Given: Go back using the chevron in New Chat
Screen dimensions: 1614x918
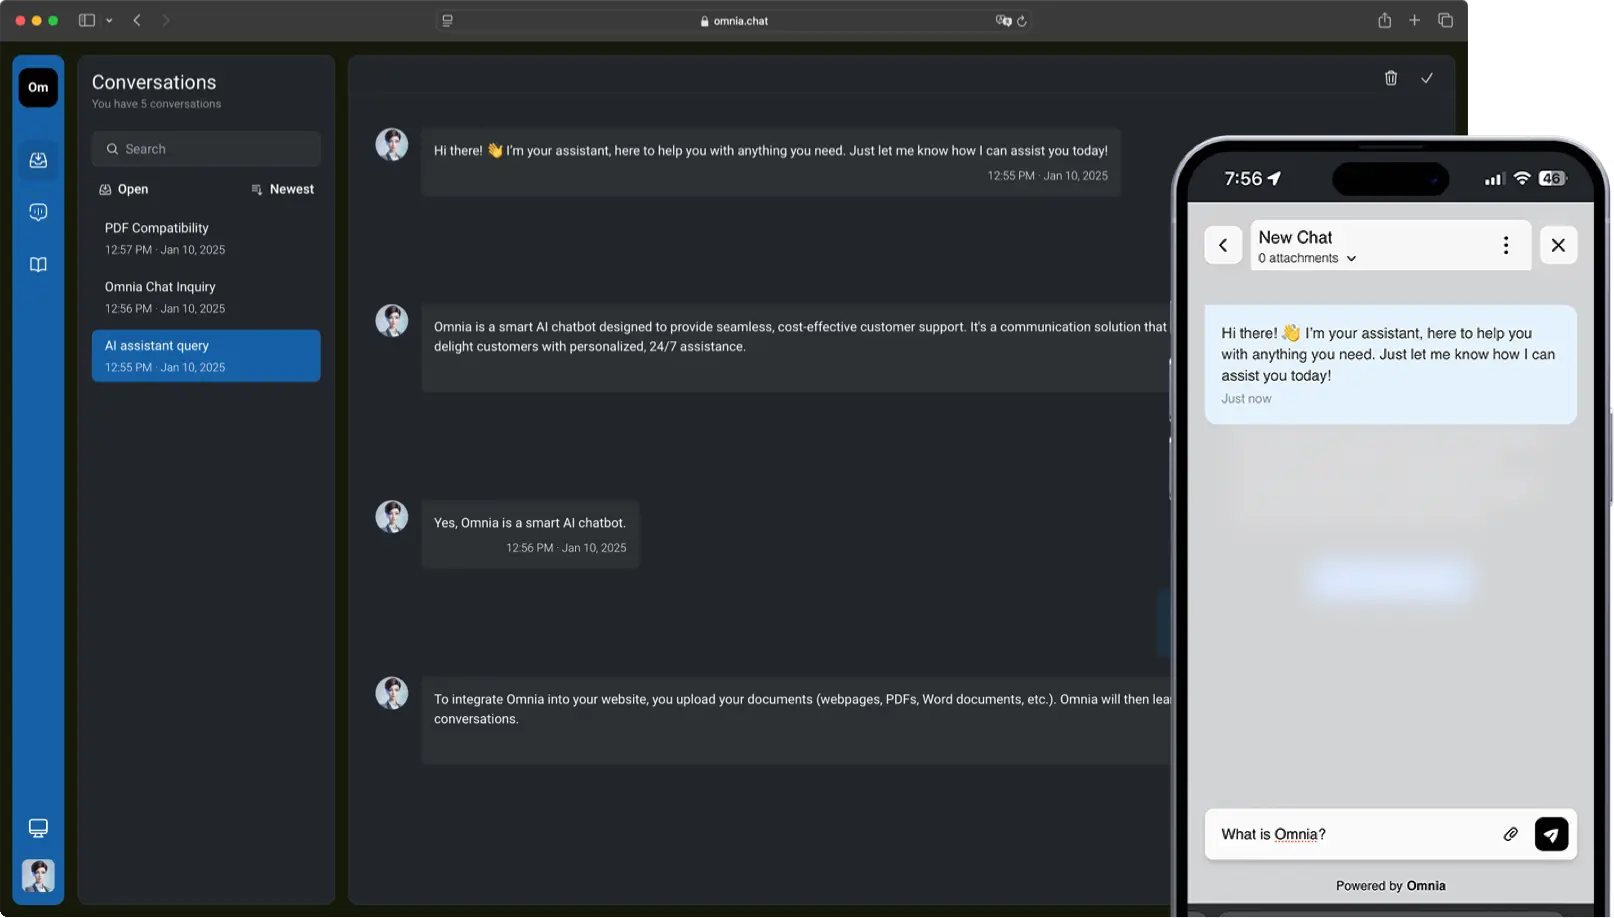Looking at the screenshot, I should [1223, 244].
